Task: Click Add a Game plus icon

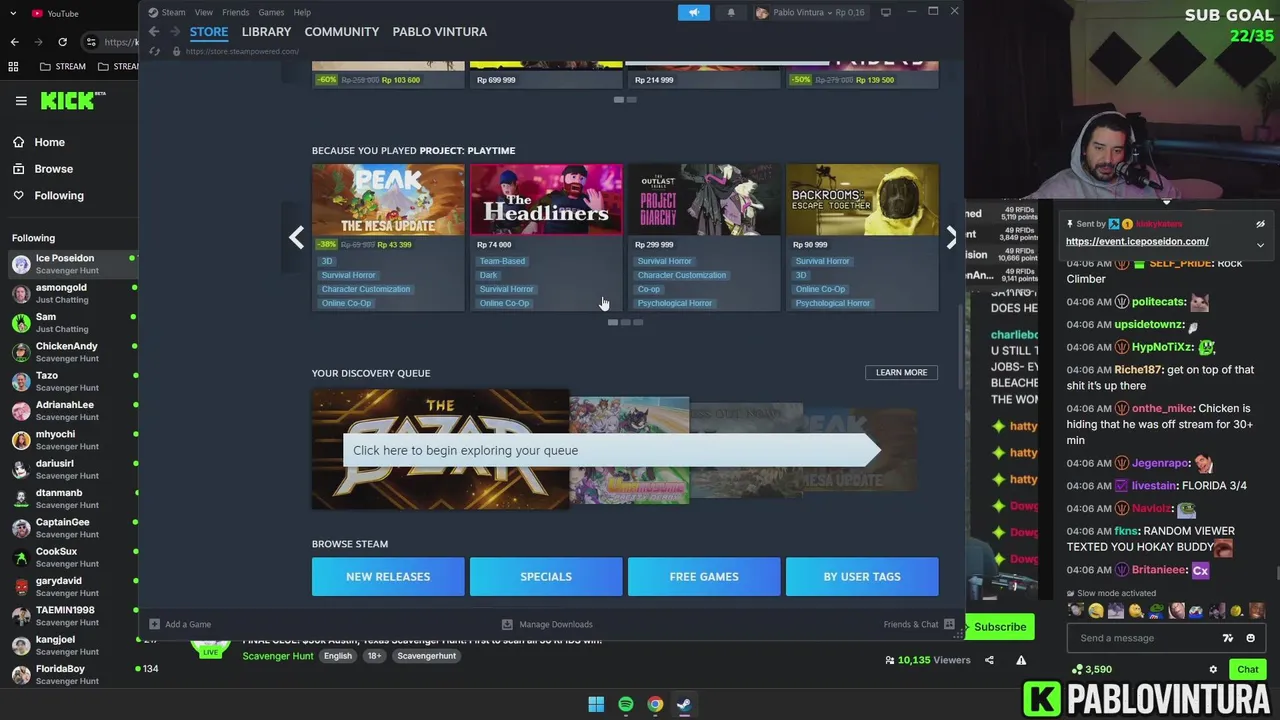Action: pos(154,624)
